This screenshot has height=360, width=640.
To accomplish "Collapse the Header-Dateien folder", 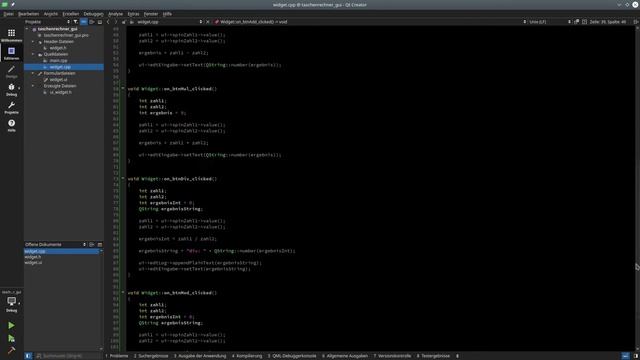I will pos(33,42).
